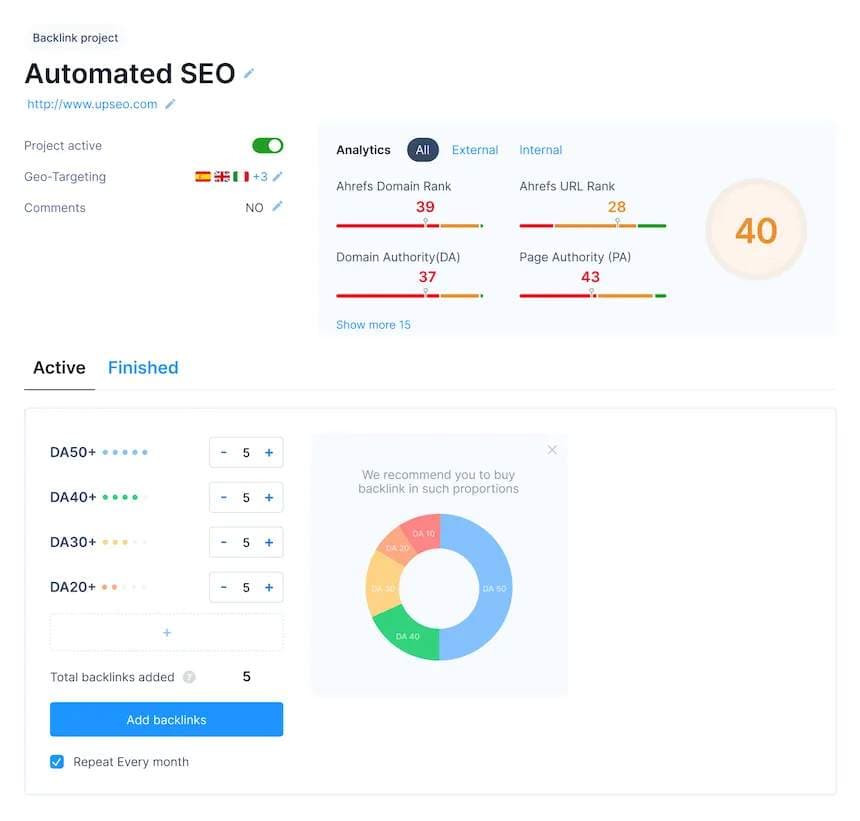860x821 pixels.
Task: Edit Comments using the pencil icon
Action: [278, 207]
